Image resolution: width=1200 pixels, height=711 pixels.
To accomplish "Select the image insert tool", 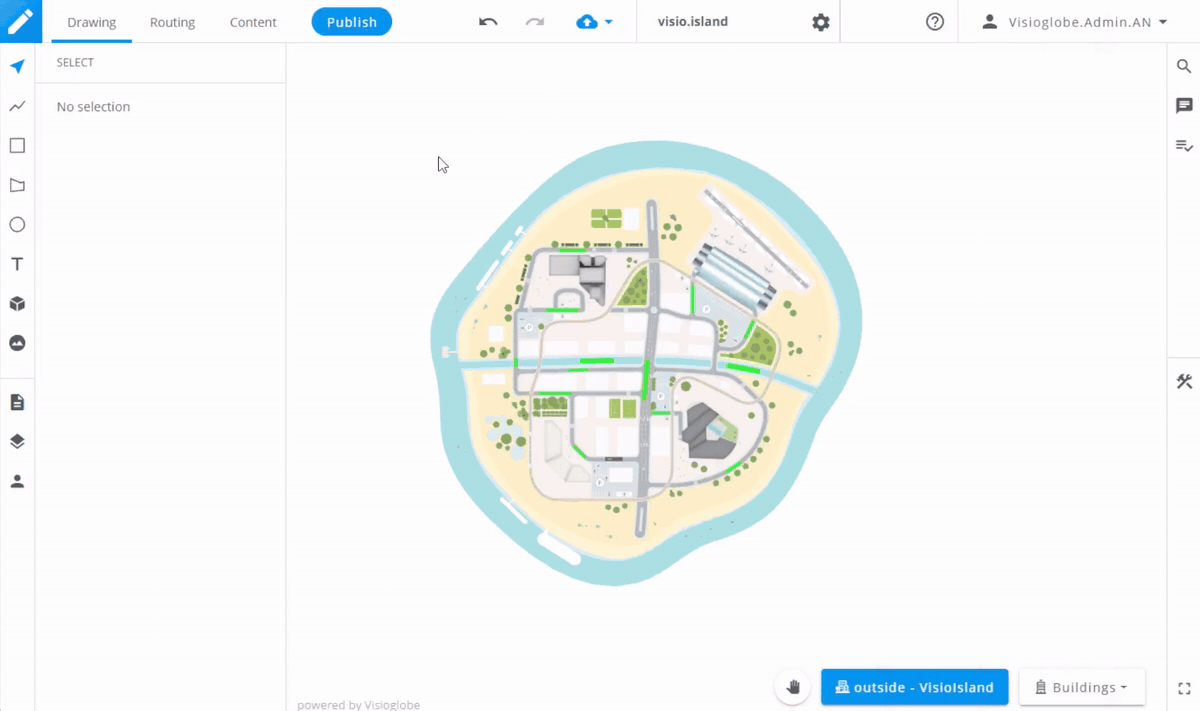I will coord(17,343).
